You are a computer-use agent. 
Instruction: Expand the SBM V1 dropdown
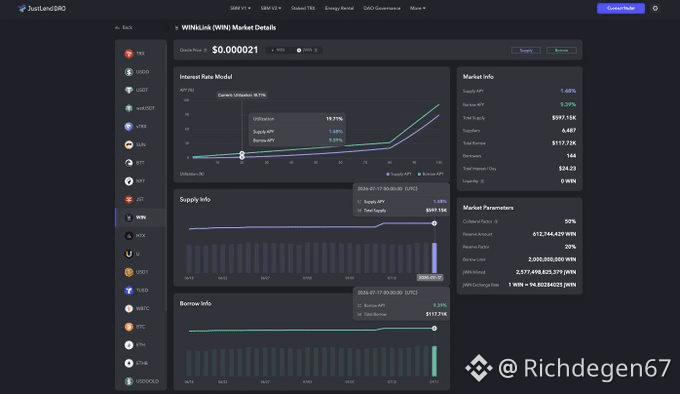(240, 8)
